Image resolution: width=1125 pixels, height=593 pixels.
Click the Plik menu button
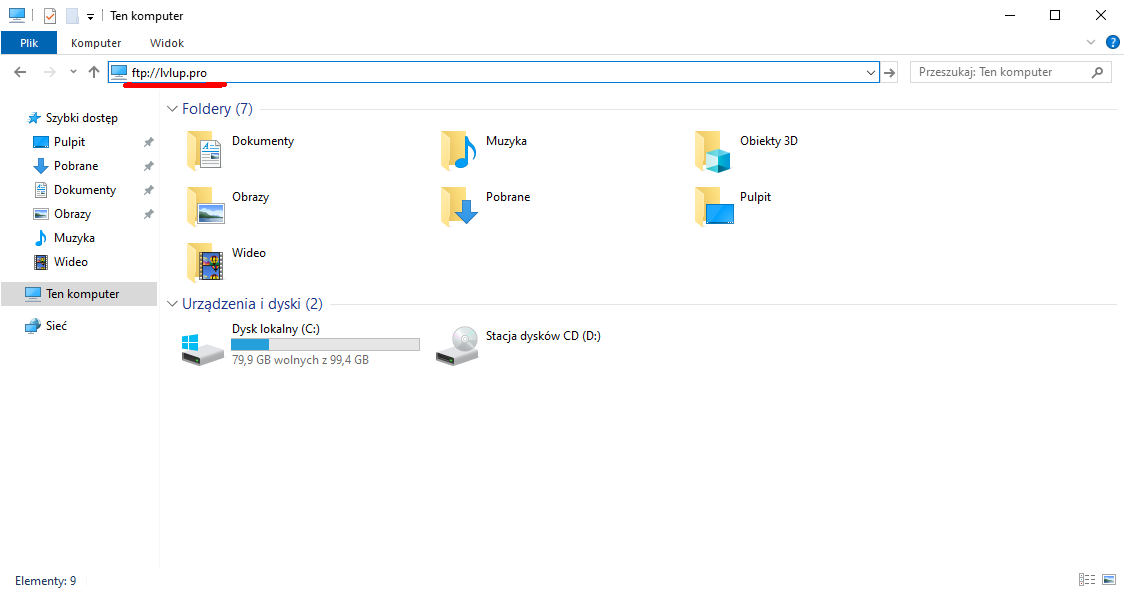(28, 43)
